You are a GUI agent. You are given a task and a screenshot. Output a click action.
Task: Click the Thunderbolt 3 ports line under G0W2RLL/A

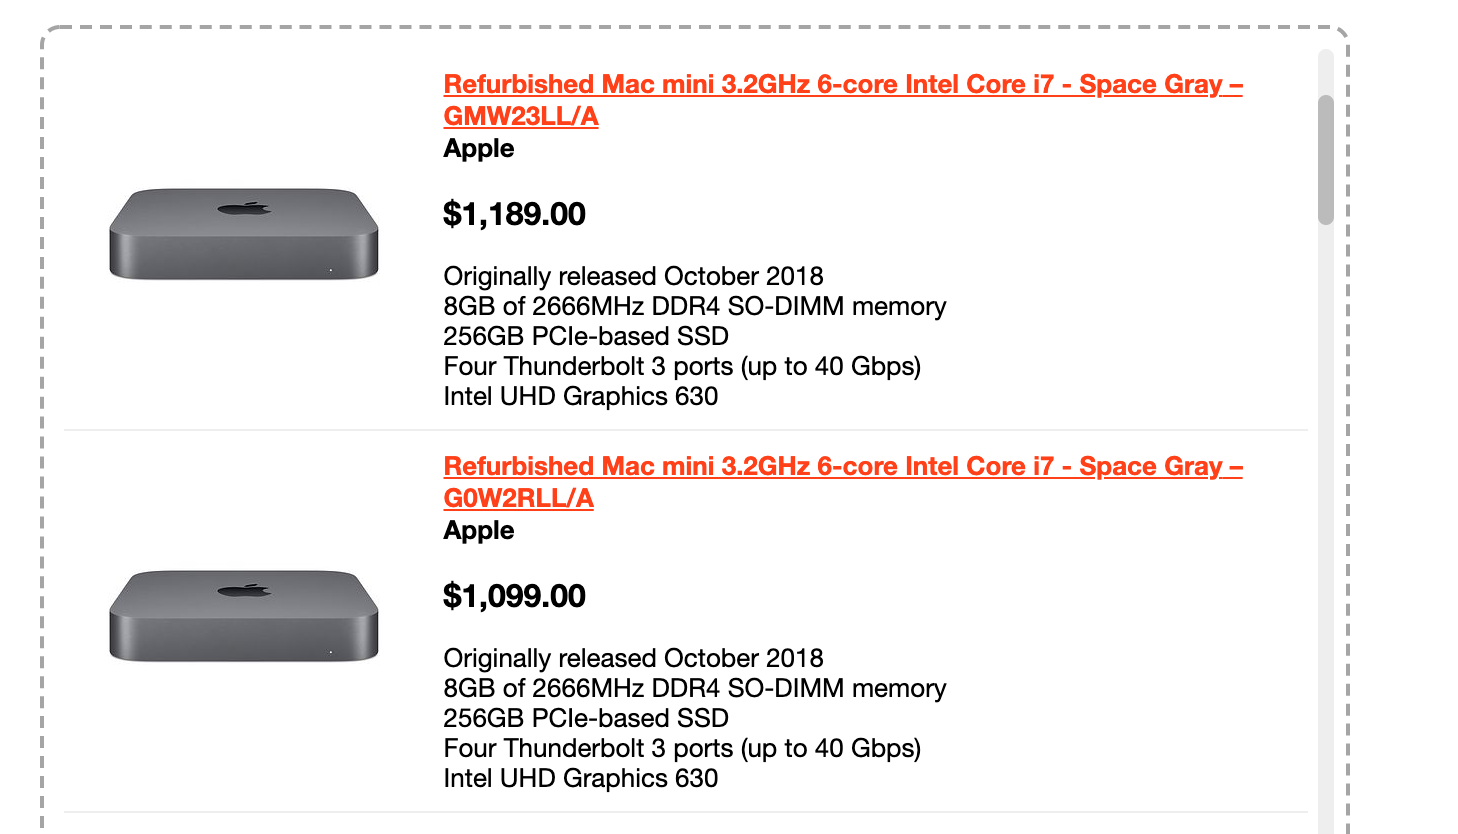pos(682,748)
